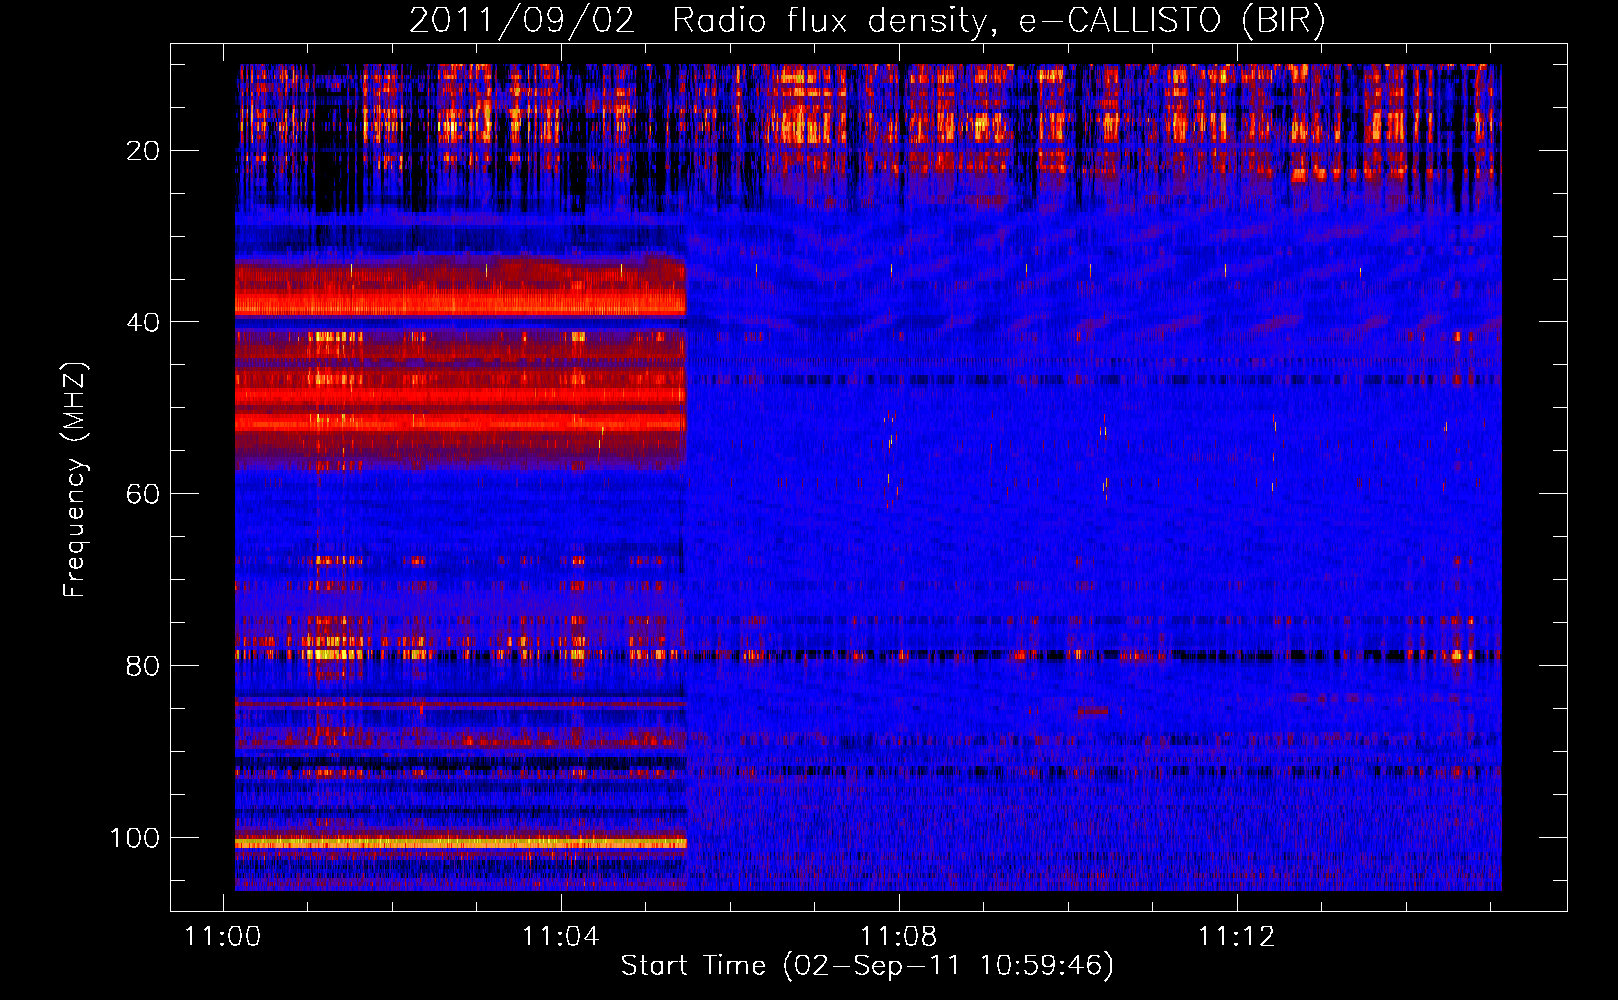Image resolution: width=1618 pixels, height=1000 pixels.
Task: Click the 'Frequency (MHZ)' y-axis label
Action: pos(74,480)
